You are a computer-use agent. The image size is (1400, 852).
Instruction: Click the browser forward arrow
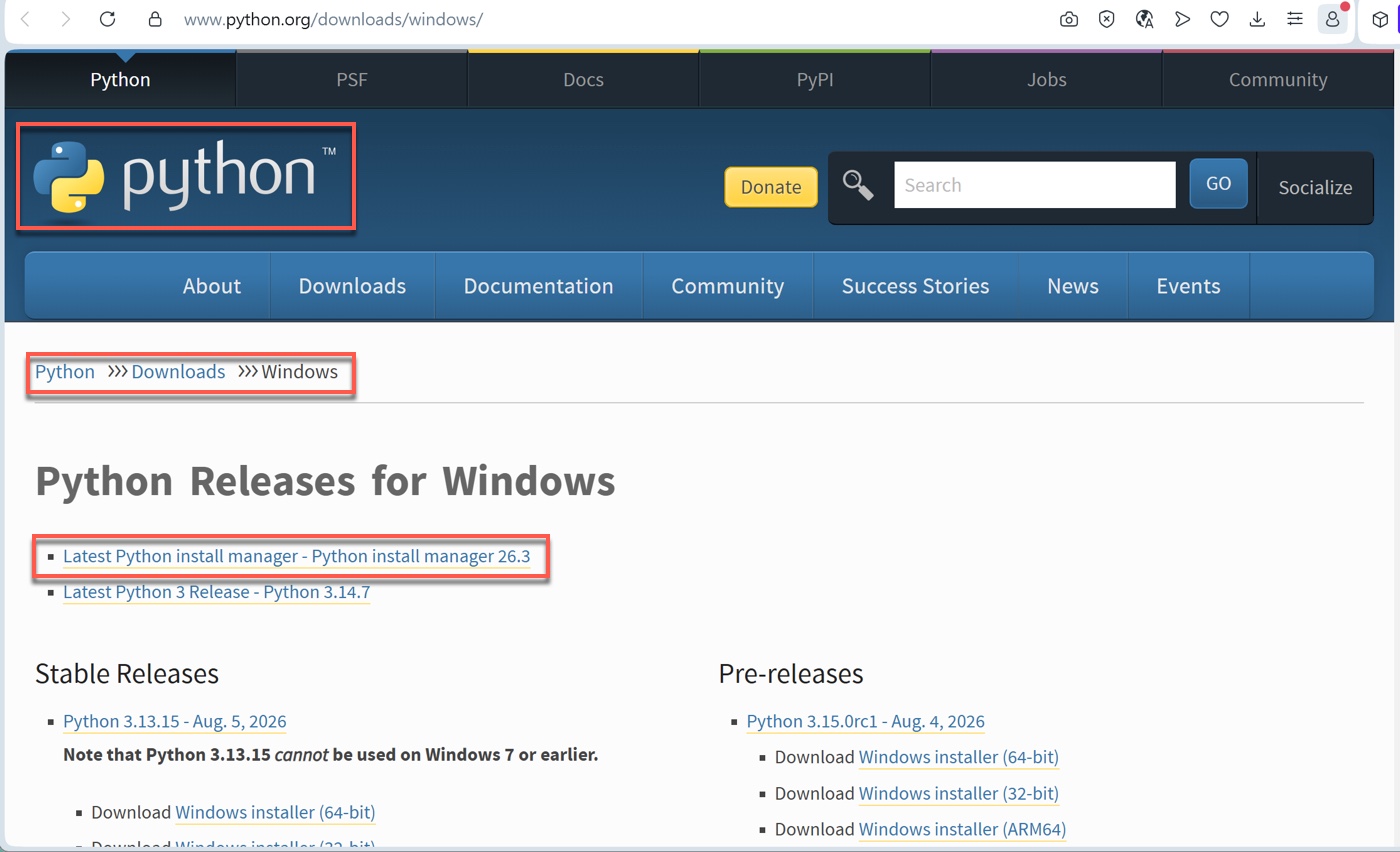tap(66, 19)
